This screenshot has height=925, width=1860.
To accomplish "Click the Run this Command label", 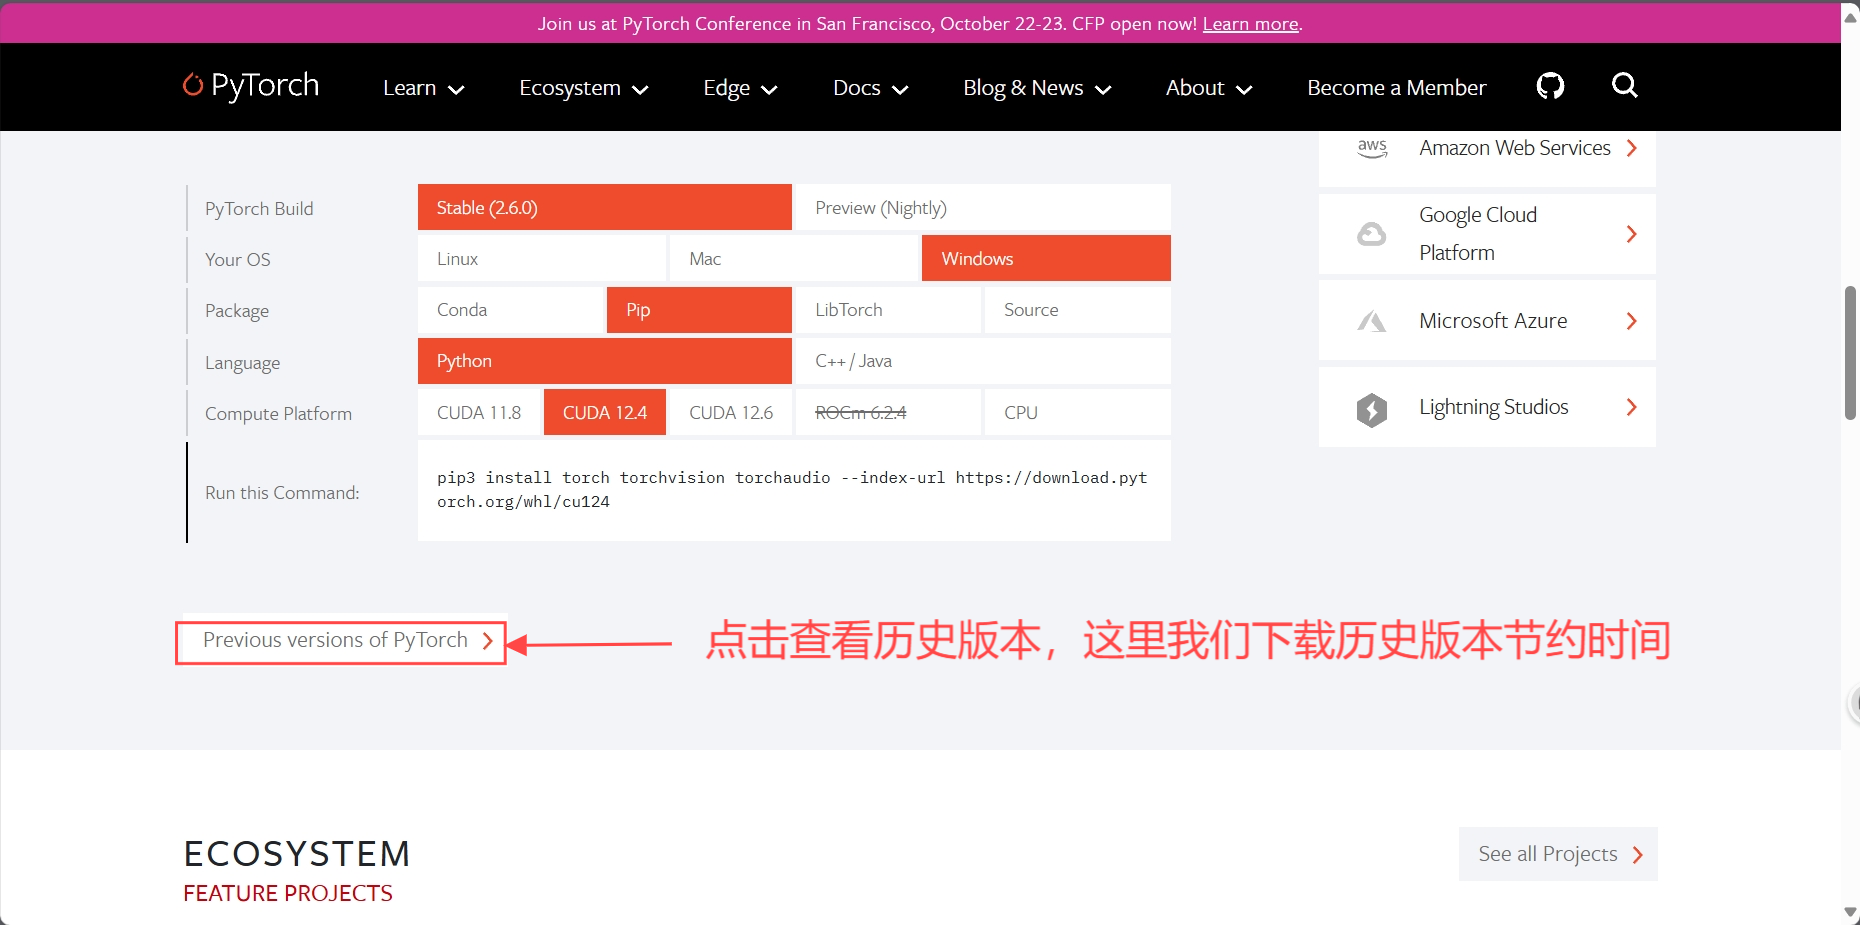I will coord(282,493).
